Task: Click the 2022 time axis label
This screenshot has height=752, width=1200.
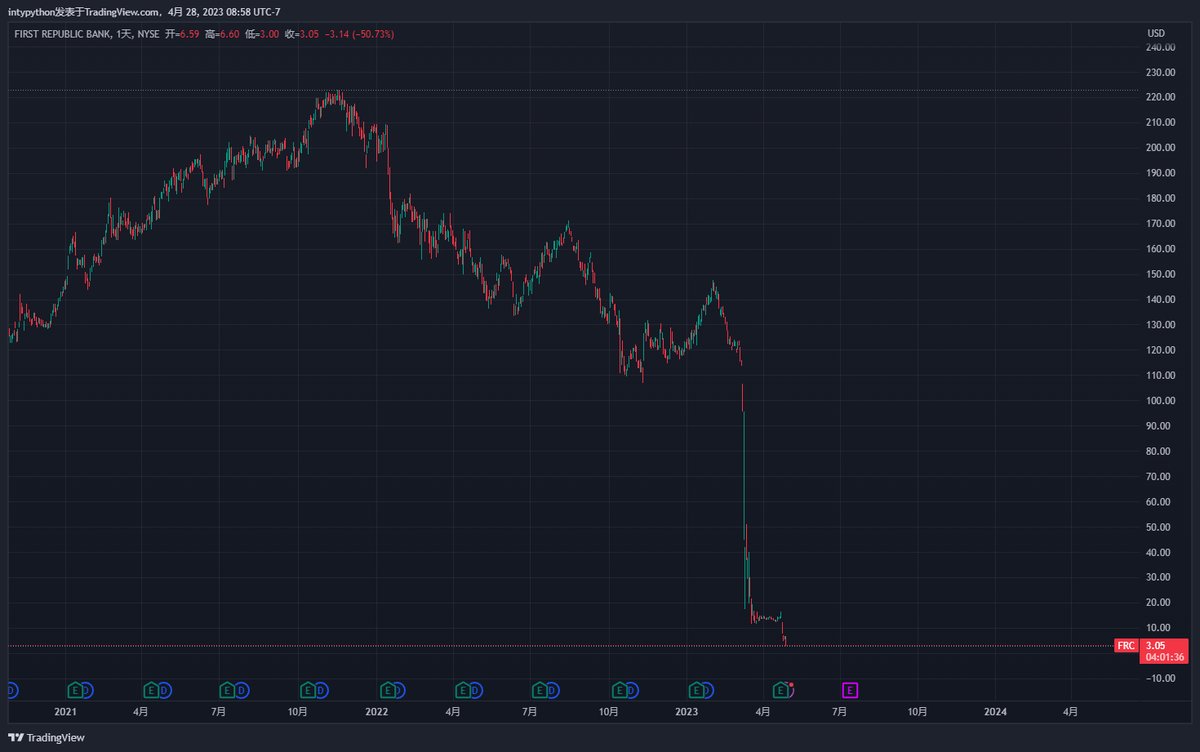Action: coord(377,712)
